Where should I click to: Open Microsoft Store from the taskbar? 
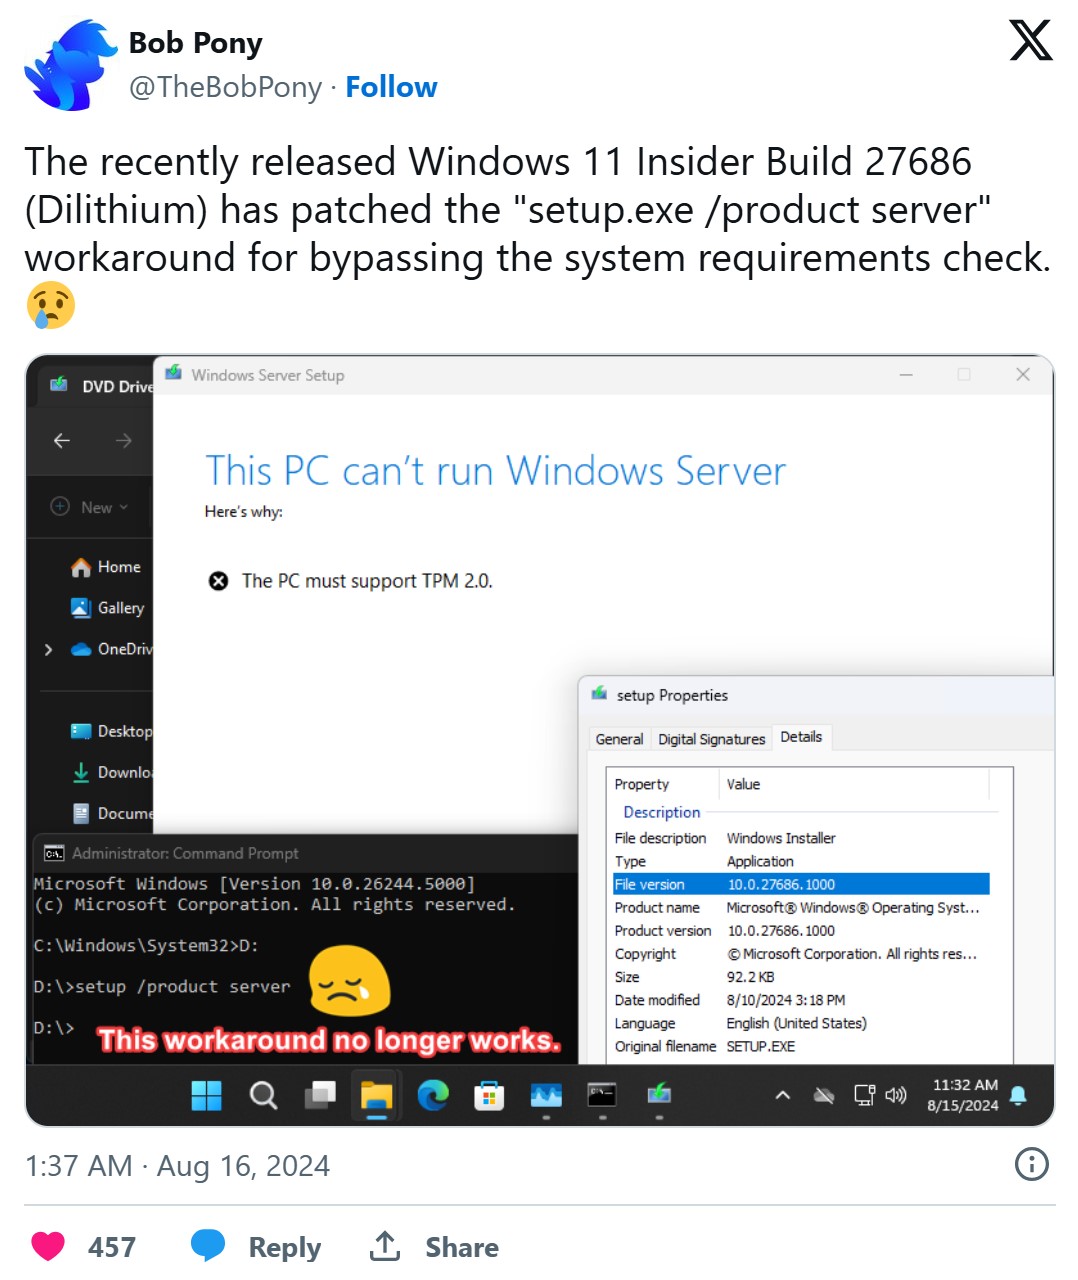coord(489,1095)
